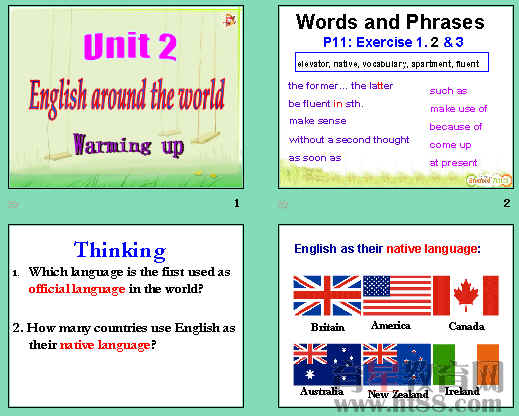
Task: Click the Britain flag image
Action: coord(327,296)
